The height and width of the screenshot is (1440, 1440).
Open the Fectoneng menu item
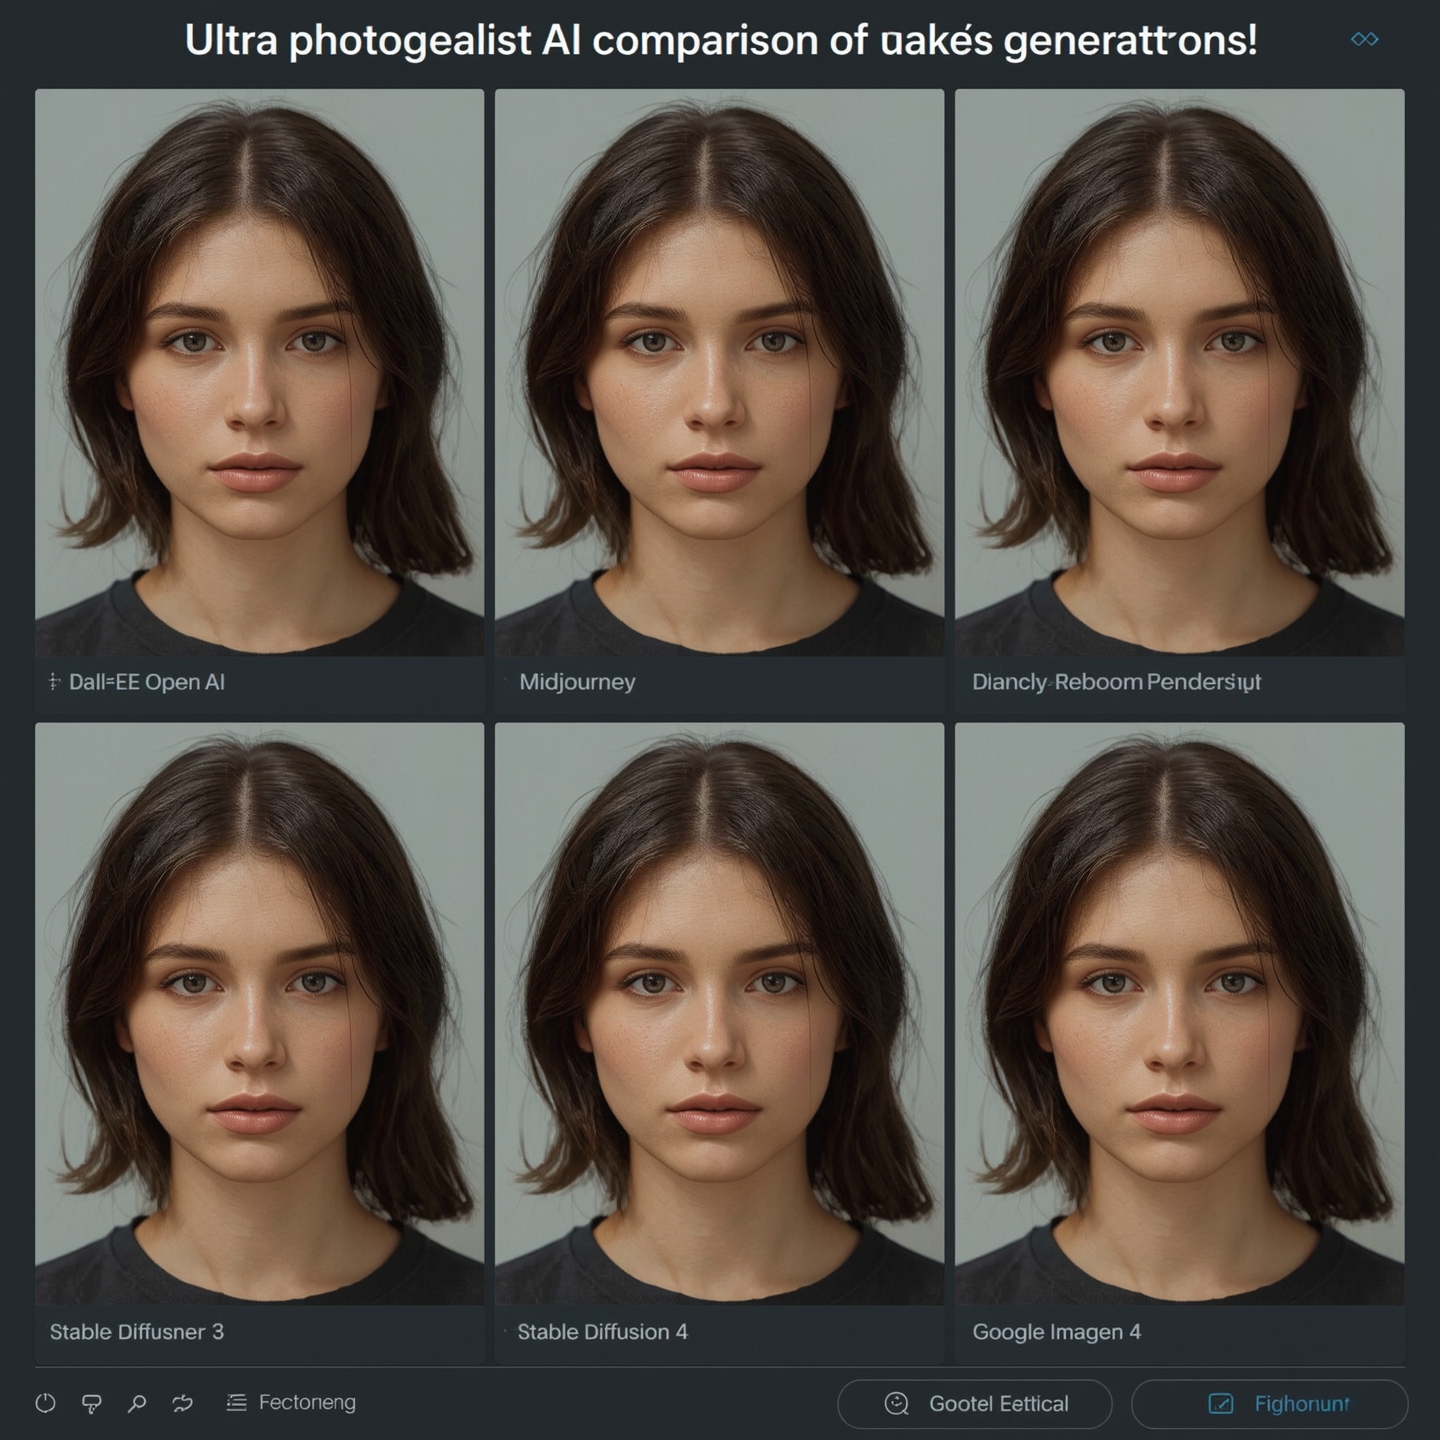tap(306, 1403)
